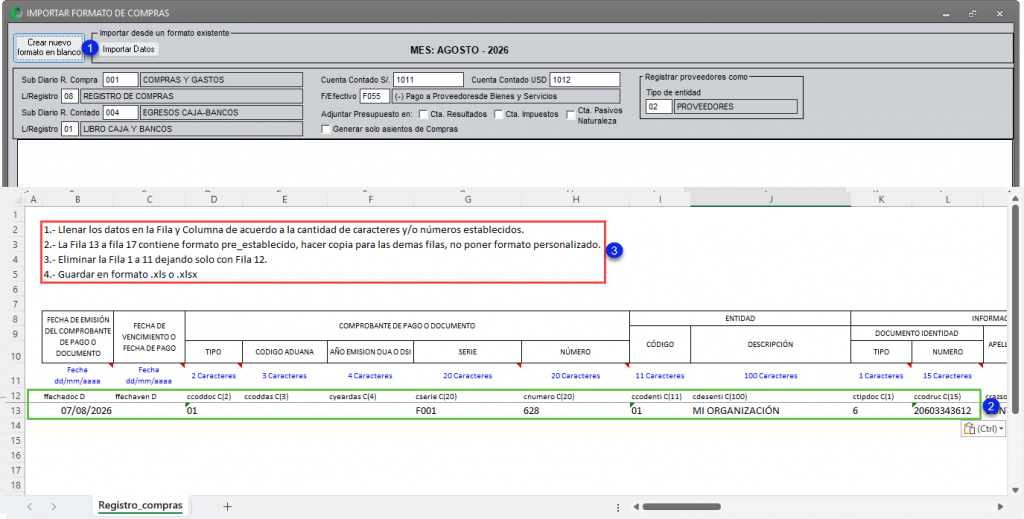The image size is (1024, 519).
Task: Click L/Registro code field 01
Action: coord(70,129)
